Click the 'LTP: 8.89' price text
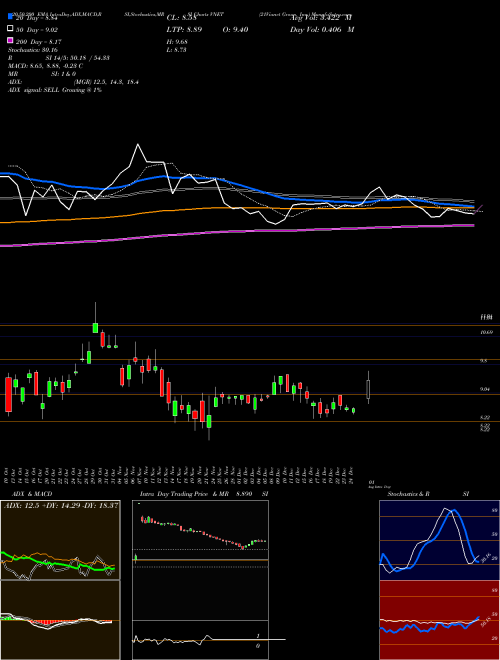Viewport: 500px width, 660px height. point(184,30)
